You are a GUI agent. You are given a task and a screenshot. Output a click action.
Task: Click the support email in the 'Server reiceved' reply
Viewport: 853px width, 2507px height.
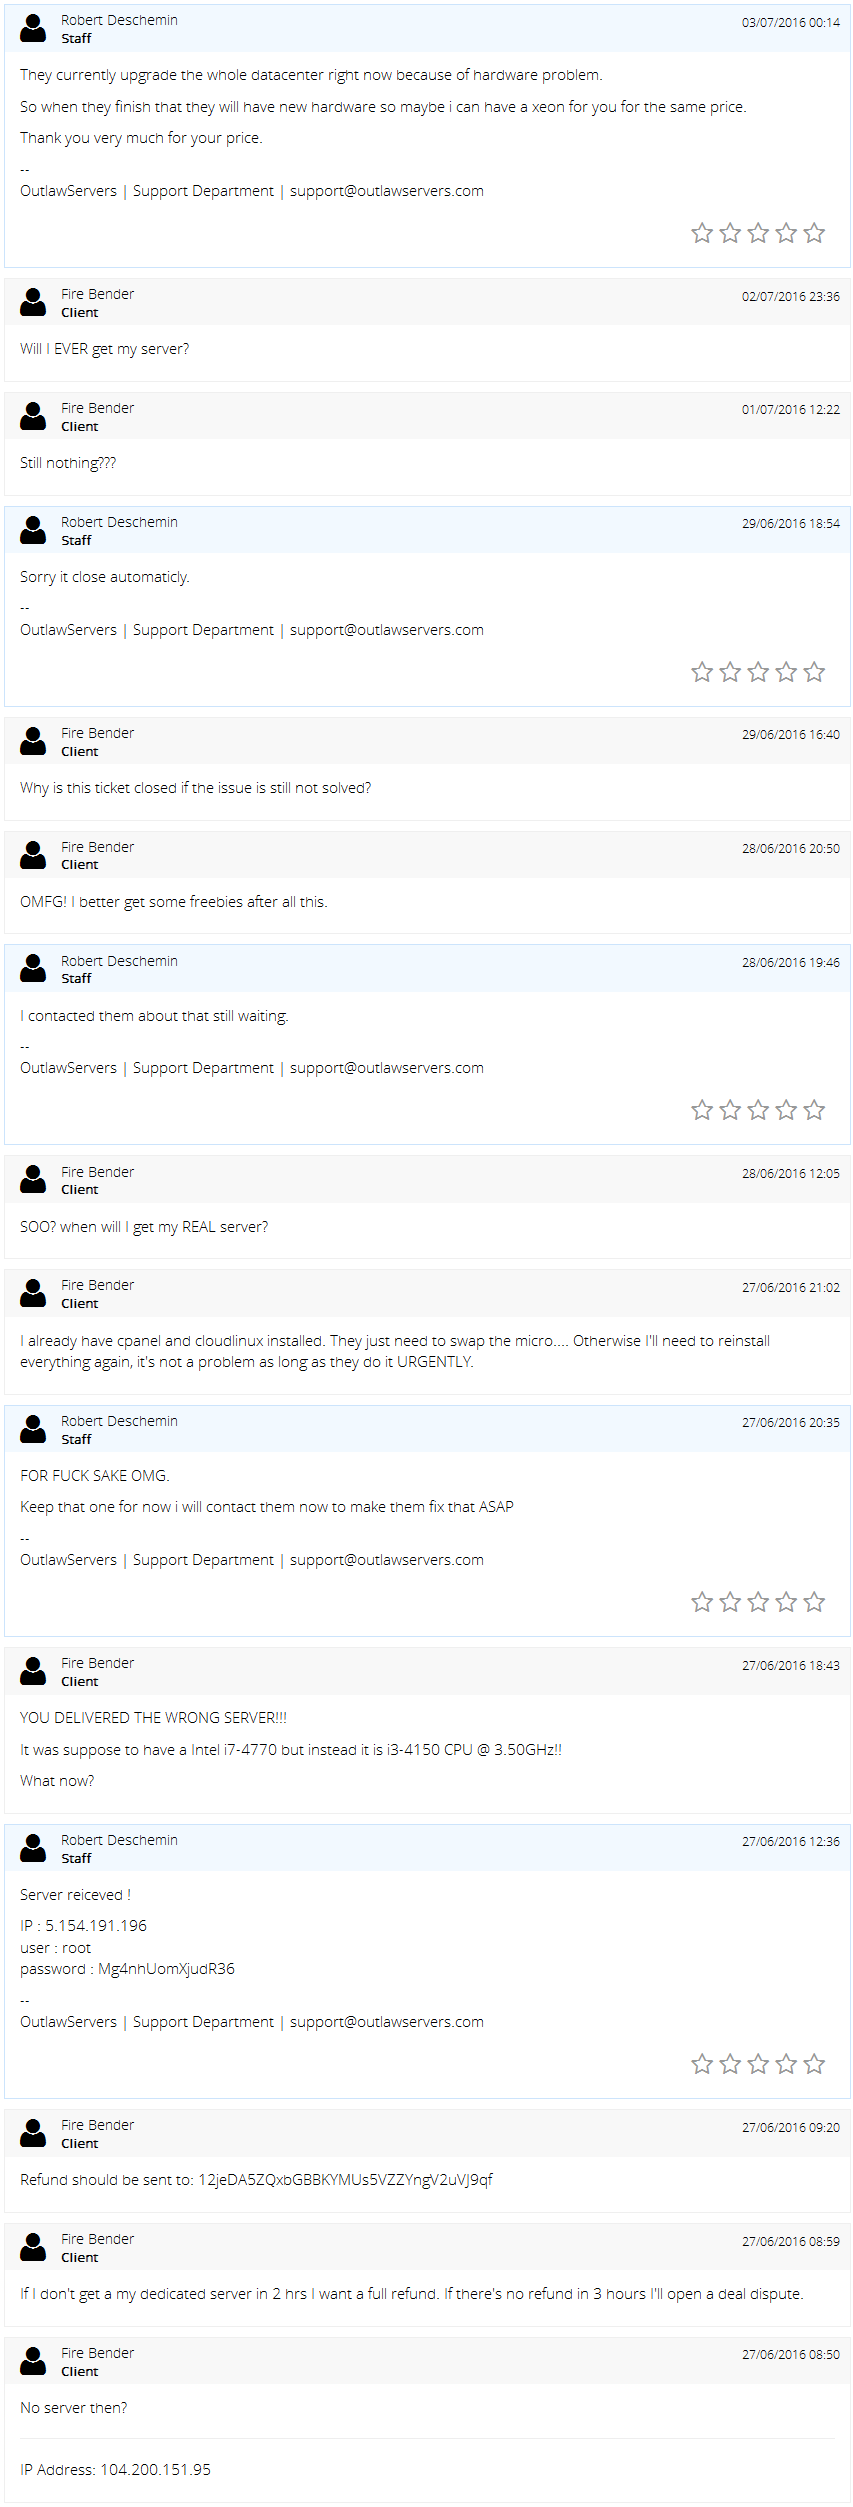pos(387,2022)
